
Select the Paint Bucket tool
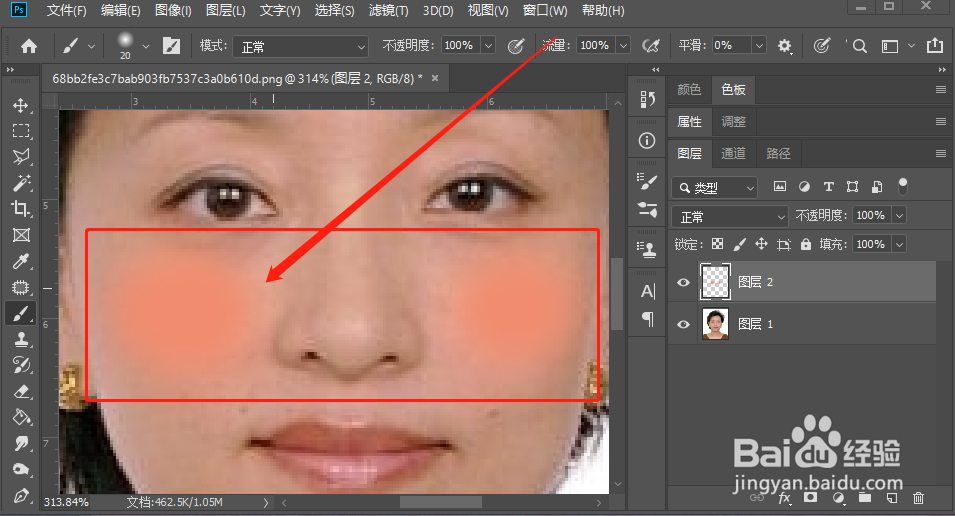21,417
